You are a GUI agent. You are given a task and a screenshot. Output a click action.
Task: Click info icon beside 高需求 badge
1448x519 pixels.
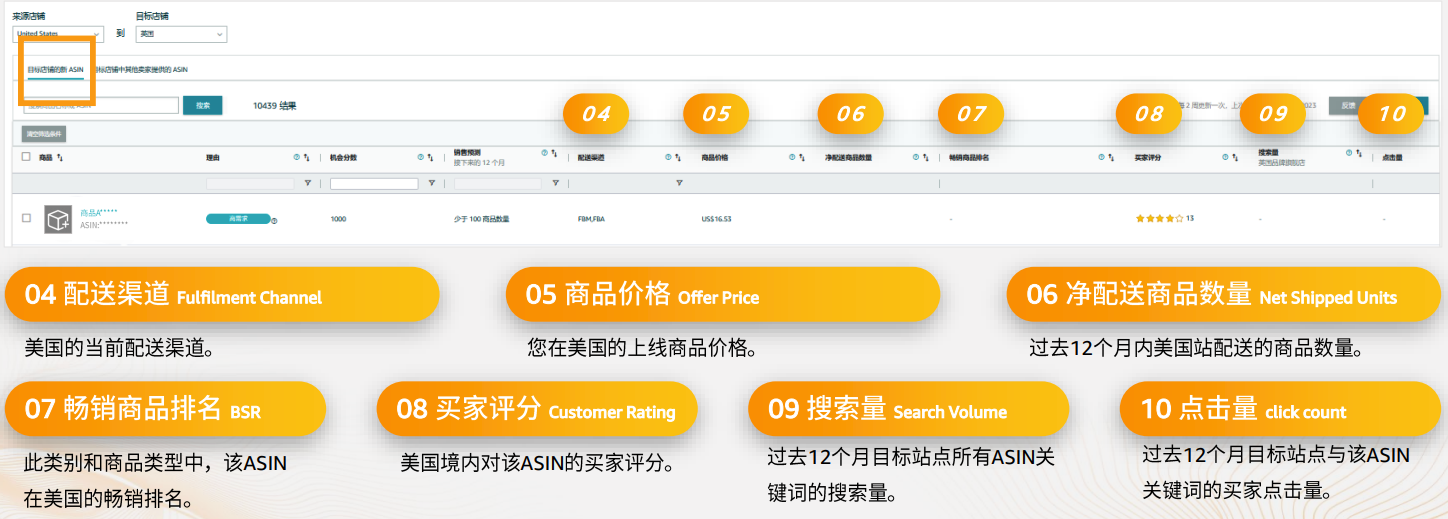(274, 220)
